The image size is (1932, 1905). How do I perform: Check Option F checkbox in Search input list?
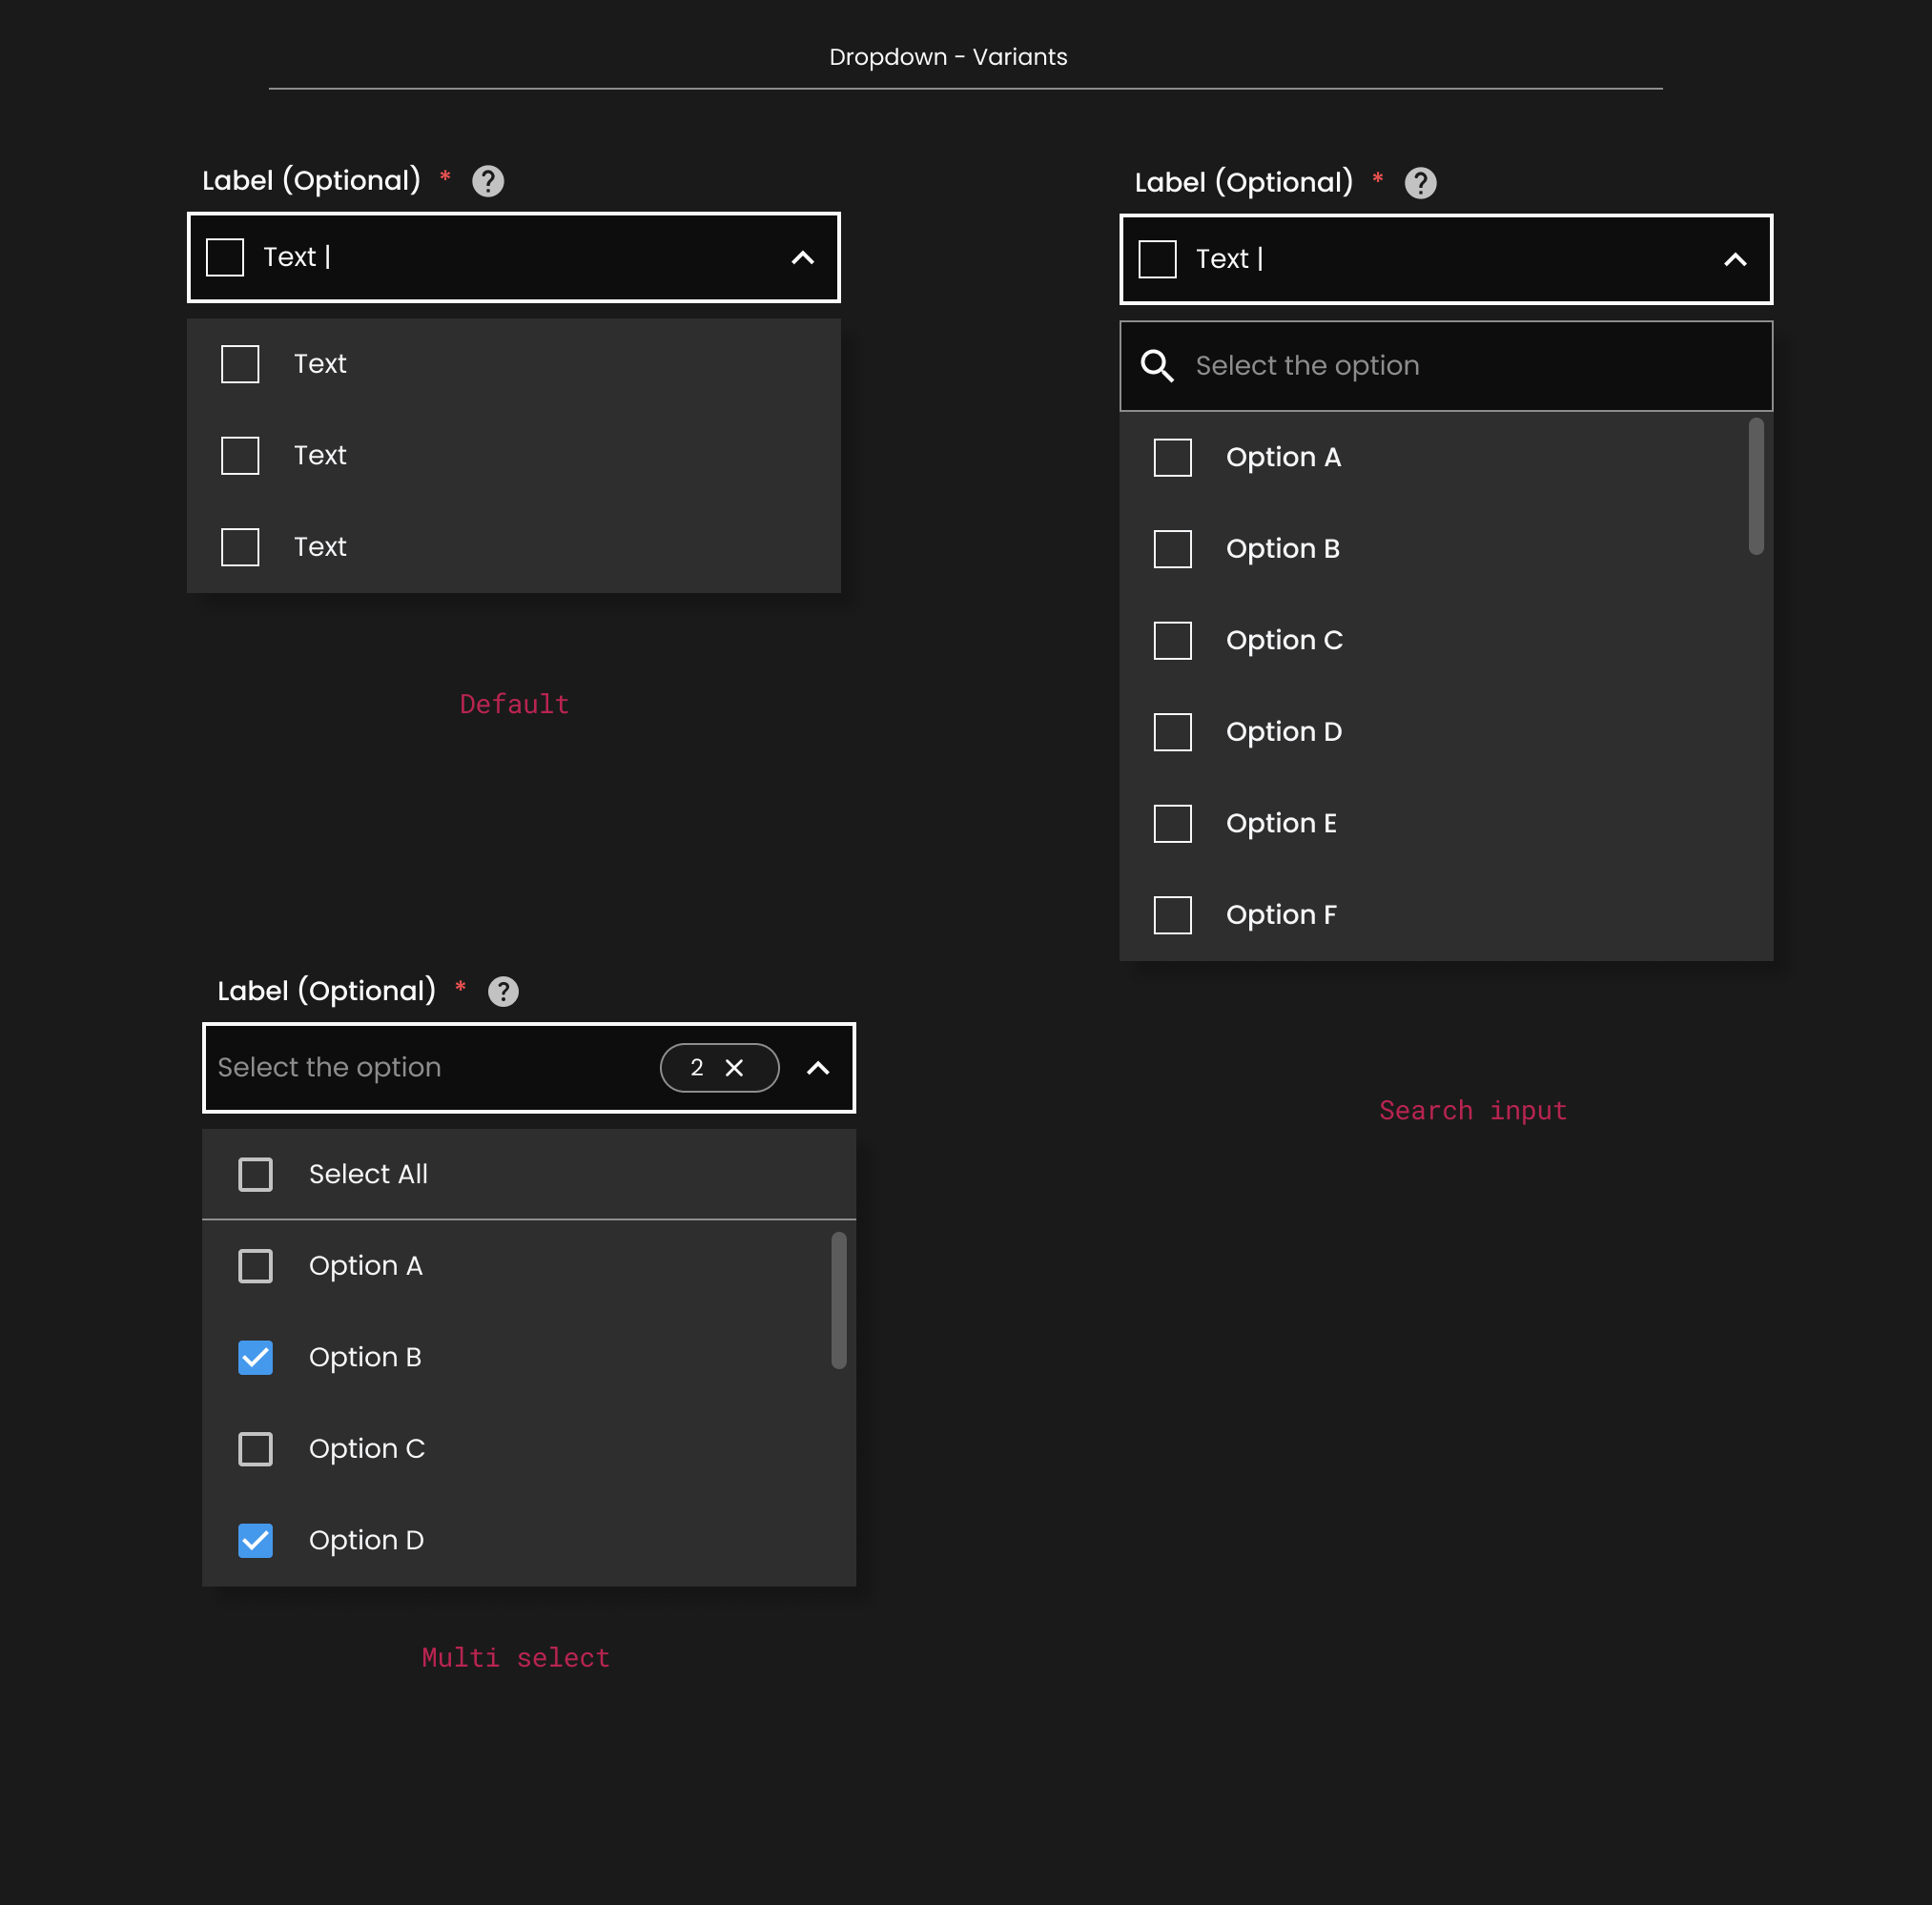(1172, 915)
